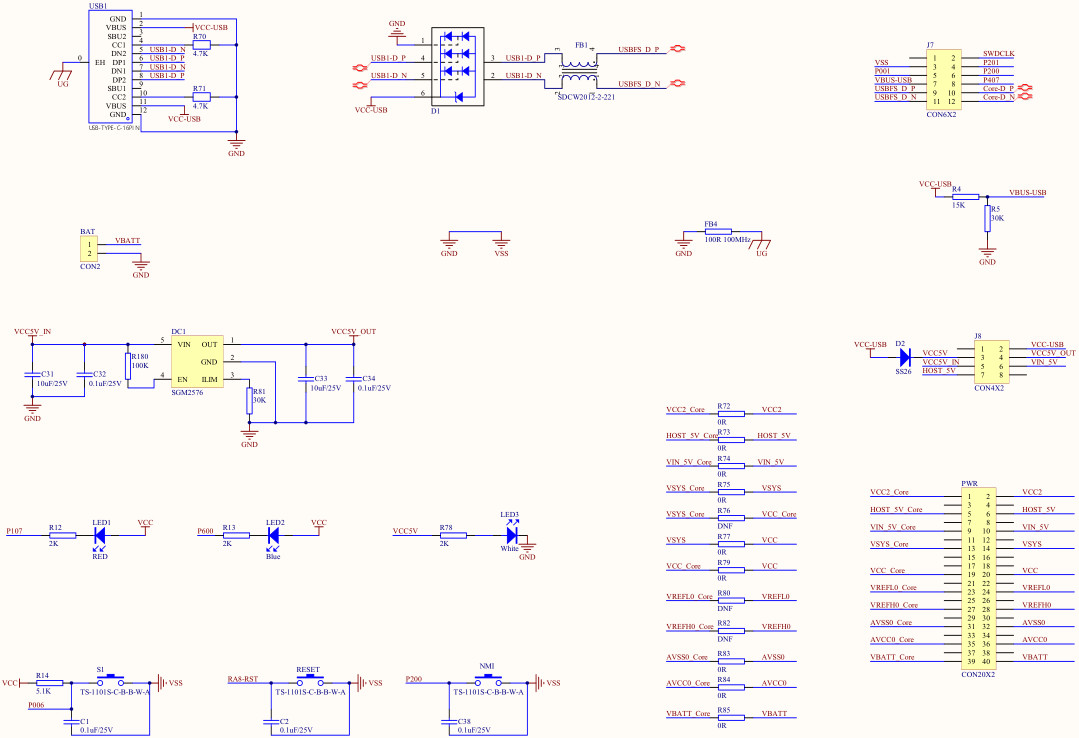Click the LED2 Blue diode symbol
This screenshot has width=1079, height=738.
pos(273,536)
